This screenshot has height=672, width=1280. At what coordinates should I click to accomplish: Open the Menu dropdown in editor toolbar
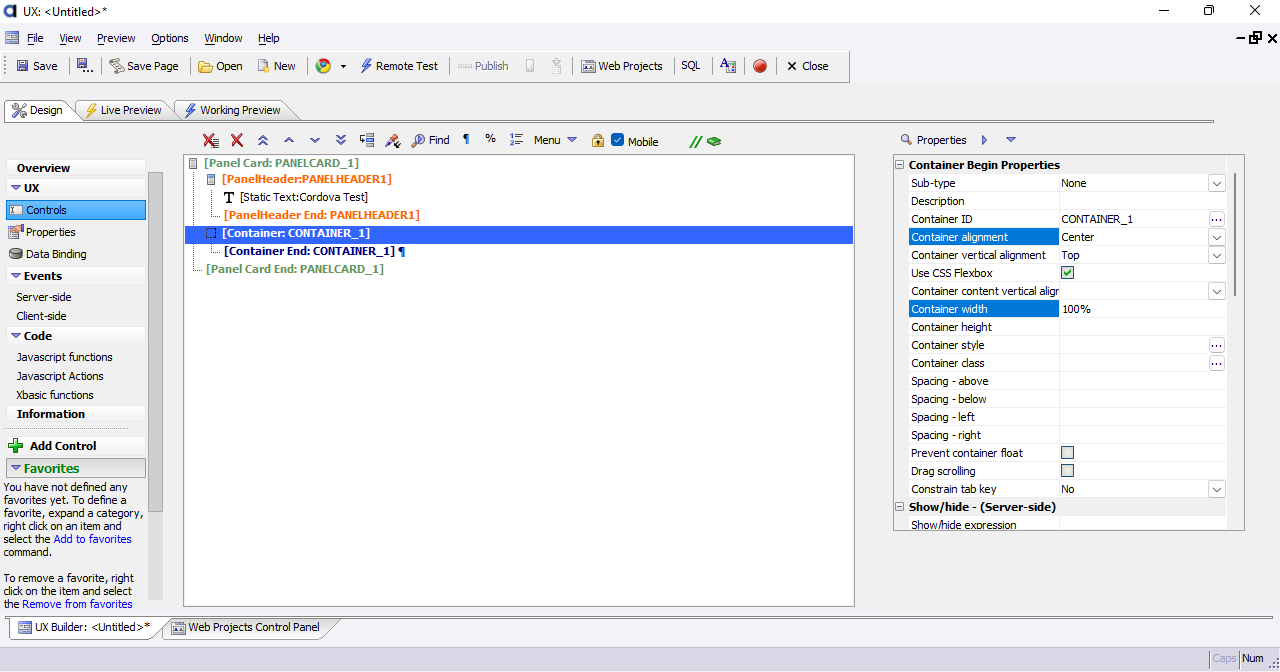click(x=555, y=140)
